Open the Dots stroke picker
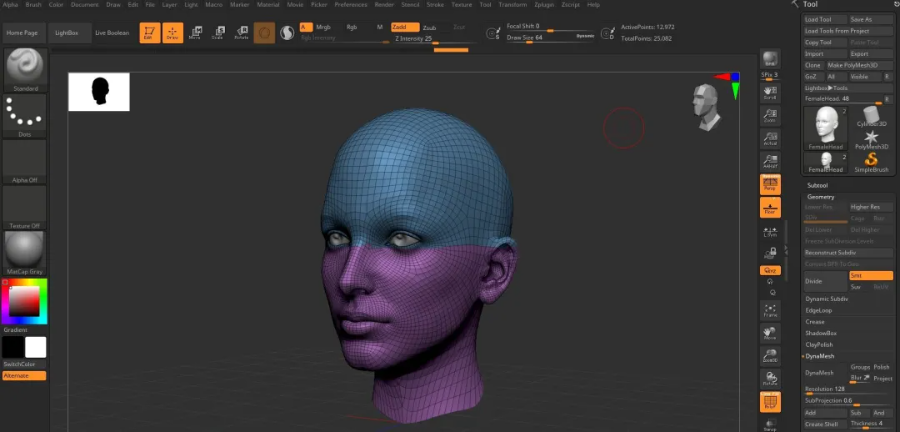This screenshot has height=432, width=900. [x=25, y=116]
